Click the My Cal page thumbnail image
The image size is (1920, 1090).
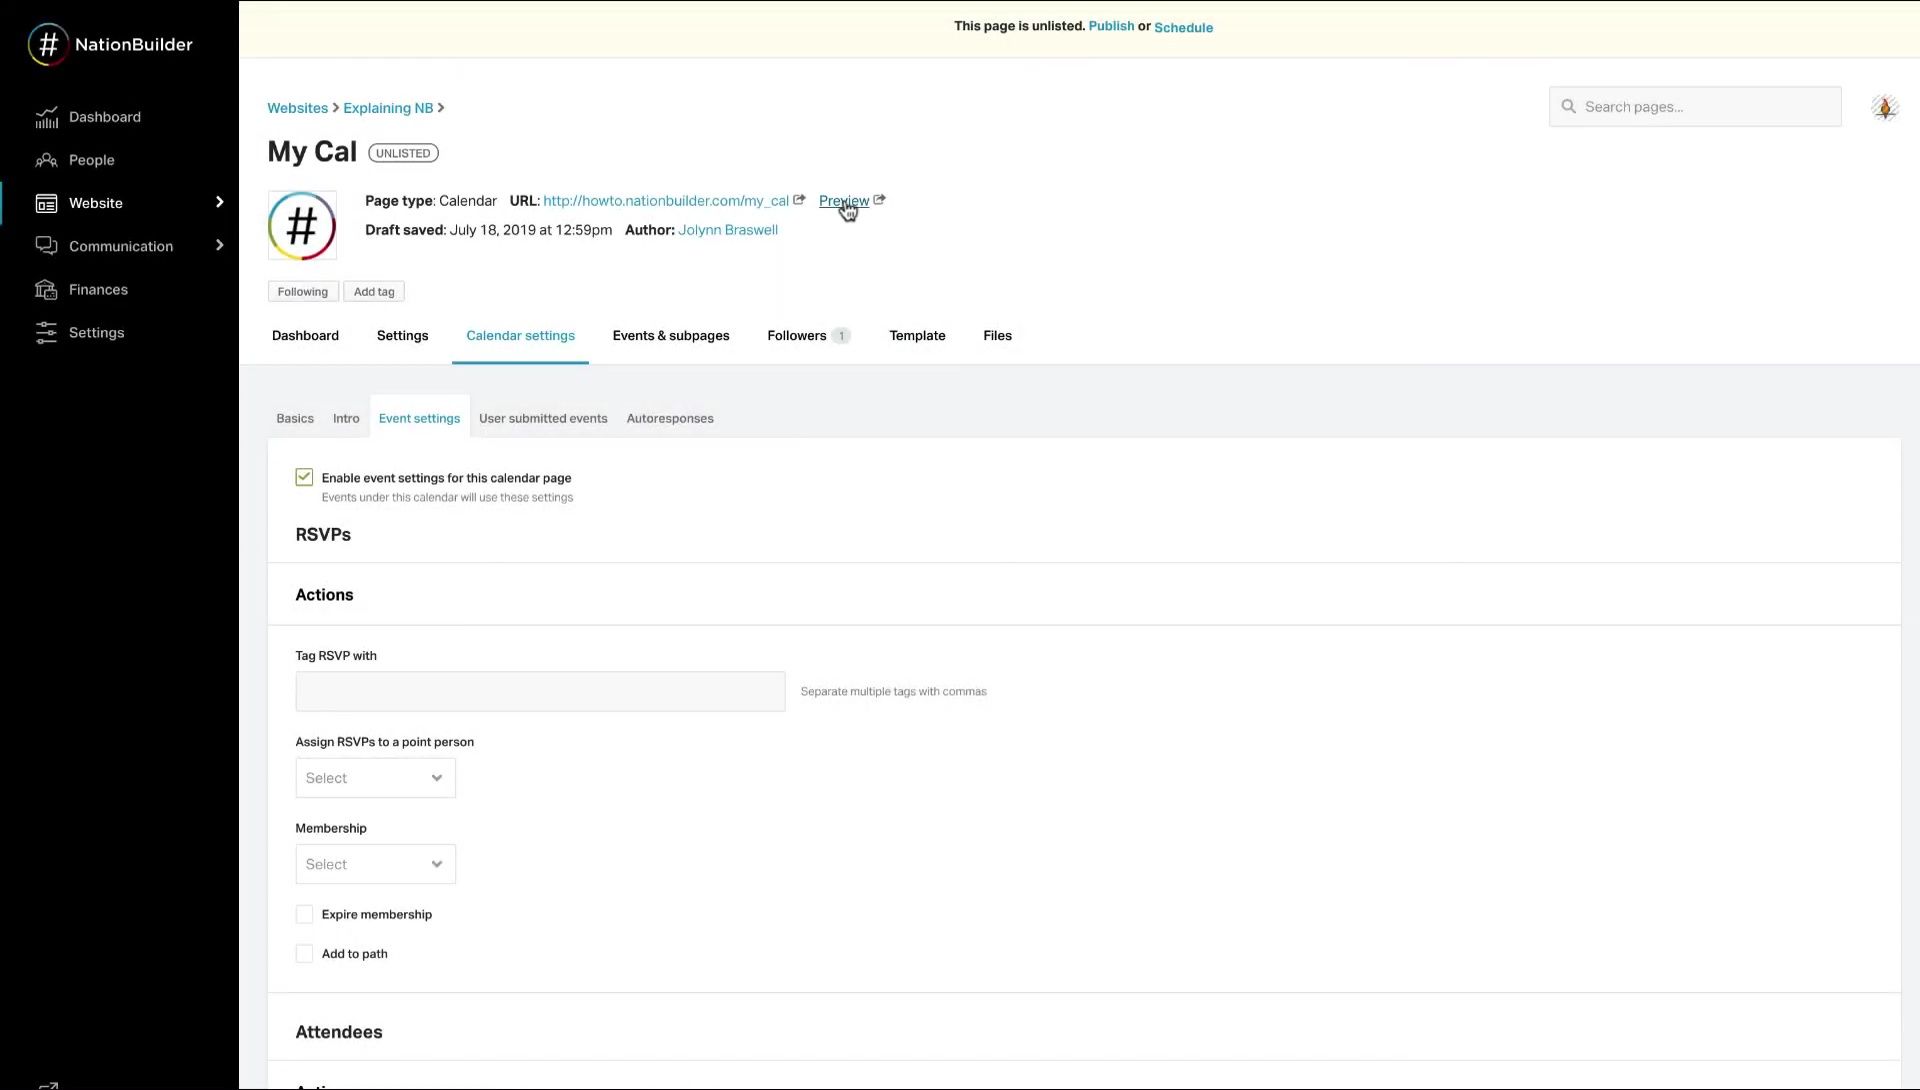(302, 225)
